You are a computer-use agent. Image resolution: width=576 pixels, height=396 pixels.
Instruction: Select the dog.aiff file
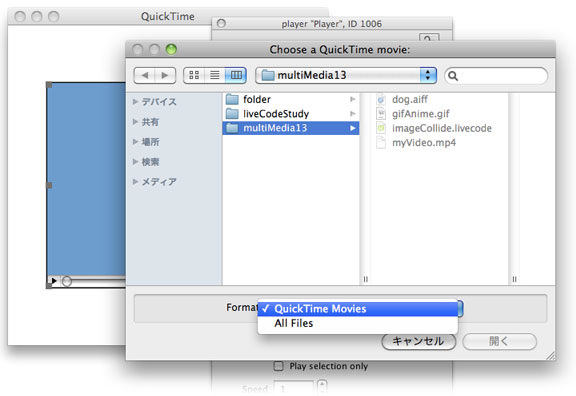[x=410, y=99]
